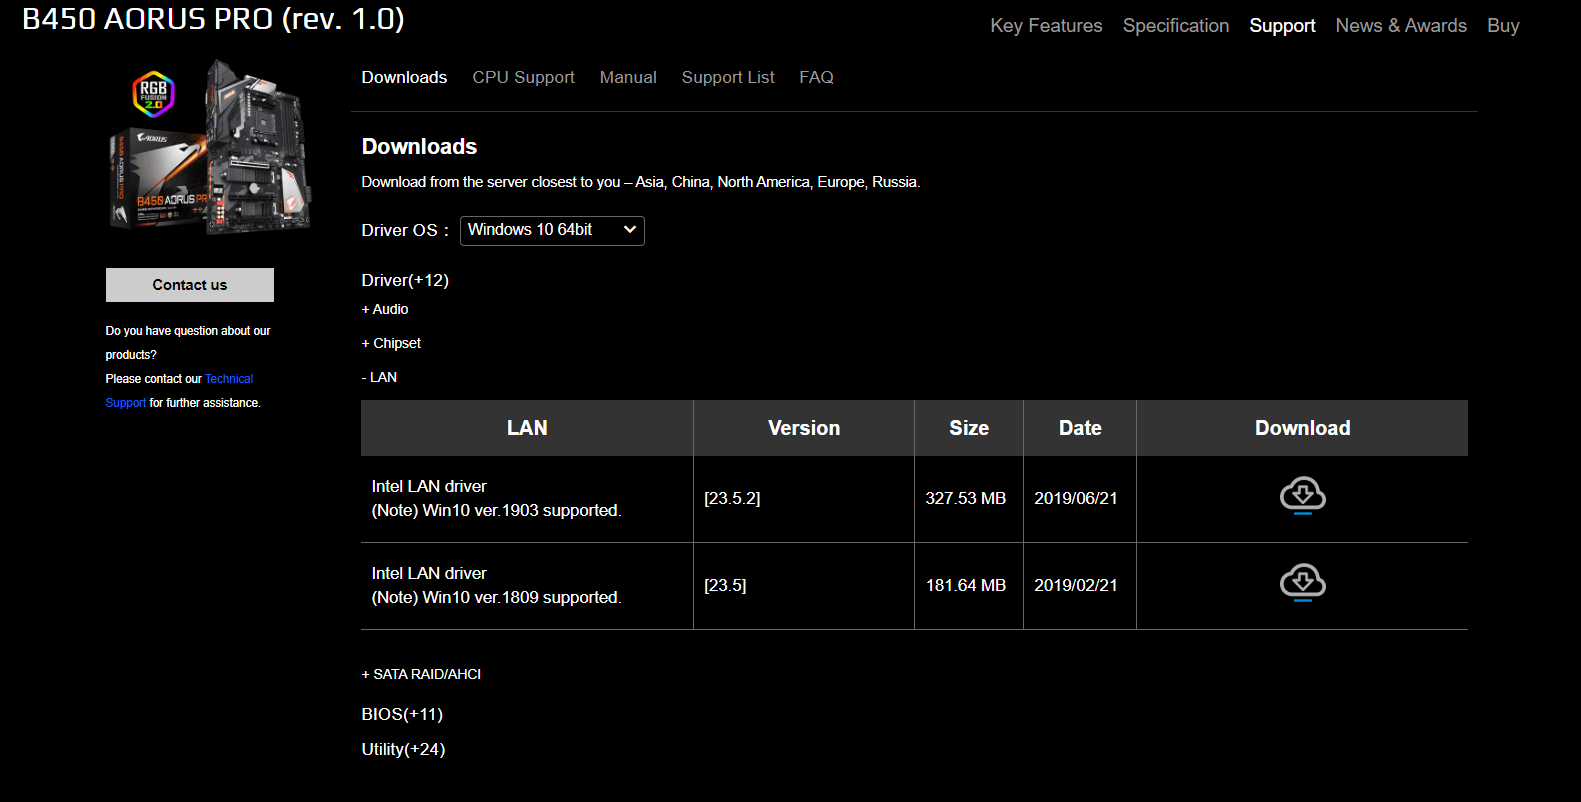Image resolution: width=1581 pixels, height=802 pixels.
Task: Expand the SATA RAID/AHCI section
Action: 421,674
